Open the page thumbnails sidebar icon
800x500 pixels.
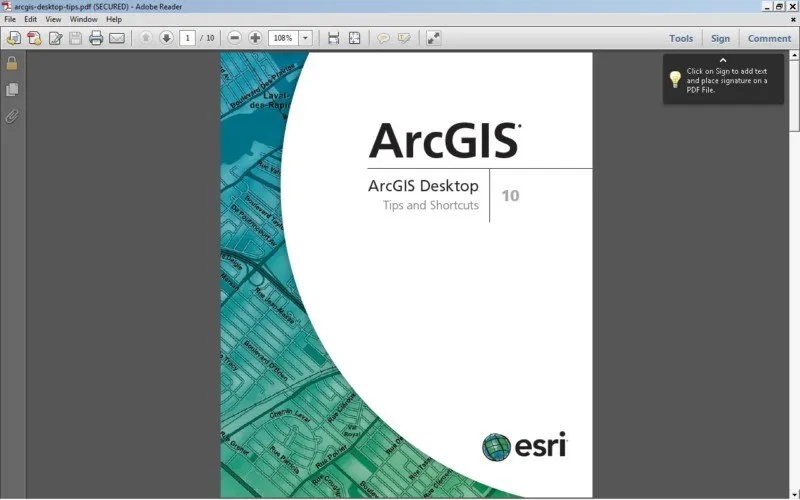12,90
